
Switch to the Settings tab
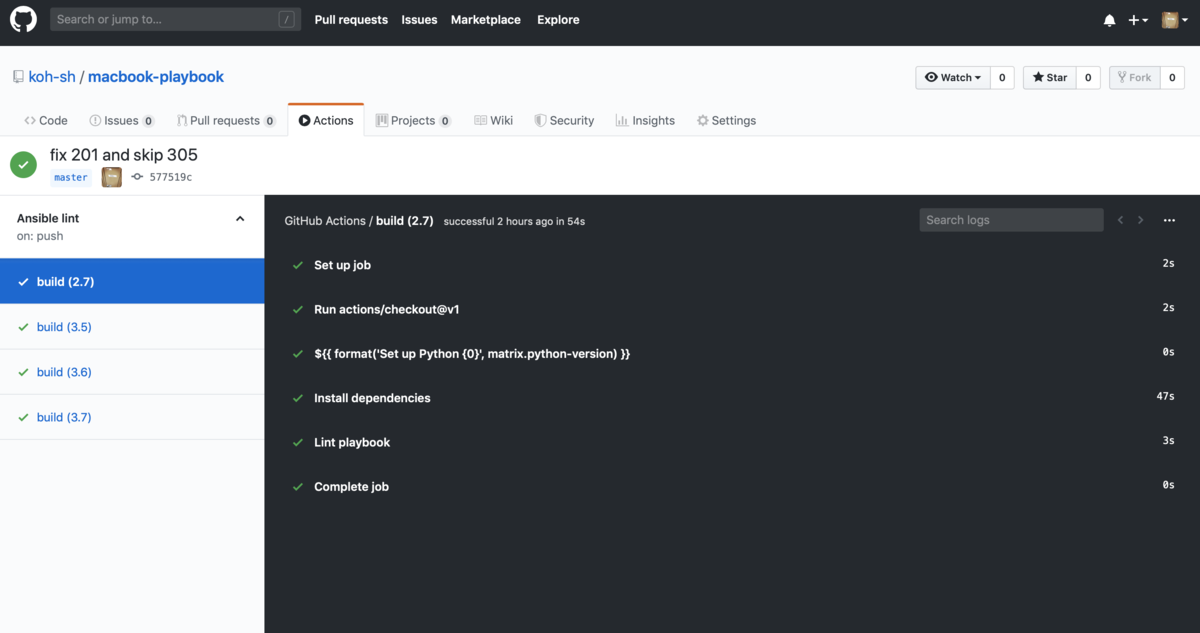pos(726,120)
